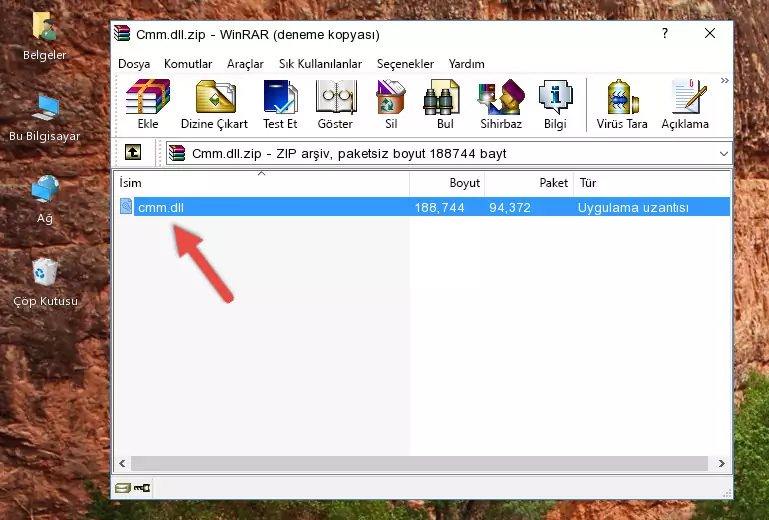This screenshot has width=769, height=520.
Task: Open the Belgeler desktop folder
Action: (x=44, y=37)
